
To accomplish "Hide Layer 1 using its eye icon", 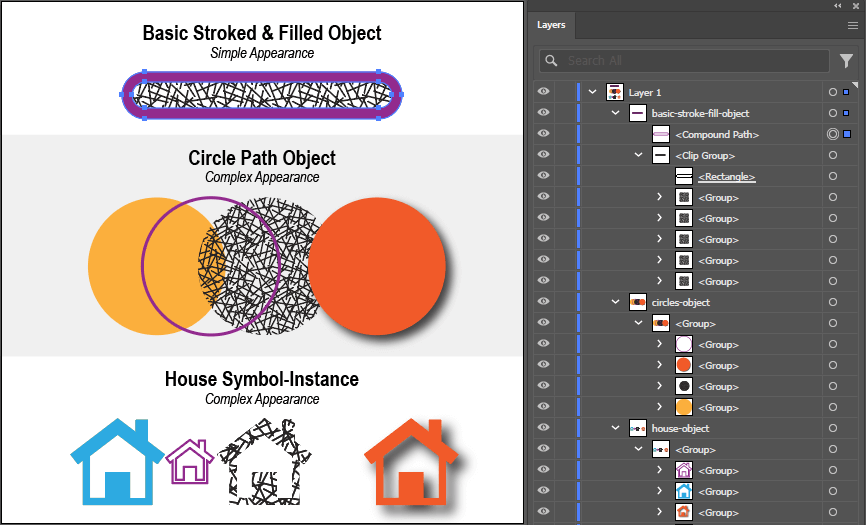I will [x=544, y=92].
